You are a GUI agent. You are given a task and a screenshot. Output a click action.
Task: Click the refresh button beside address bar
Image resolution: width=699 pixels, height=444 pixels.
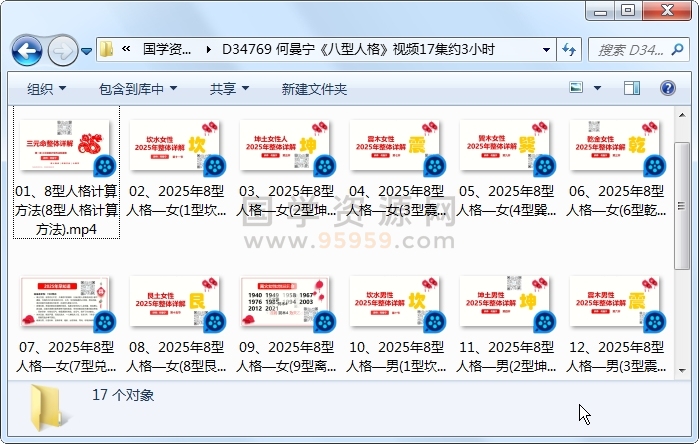(569, 49)
